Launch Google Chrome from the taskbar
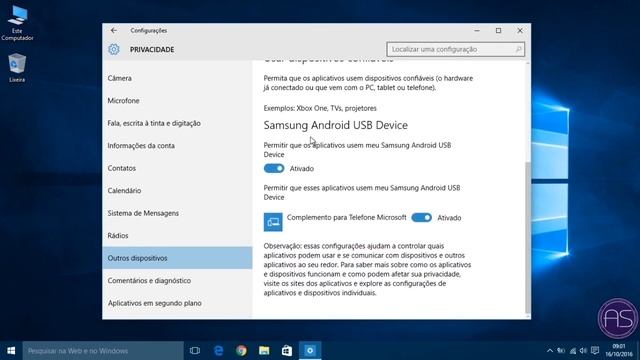The height and width of the screenshot is (360, 640). pos(241,351)
